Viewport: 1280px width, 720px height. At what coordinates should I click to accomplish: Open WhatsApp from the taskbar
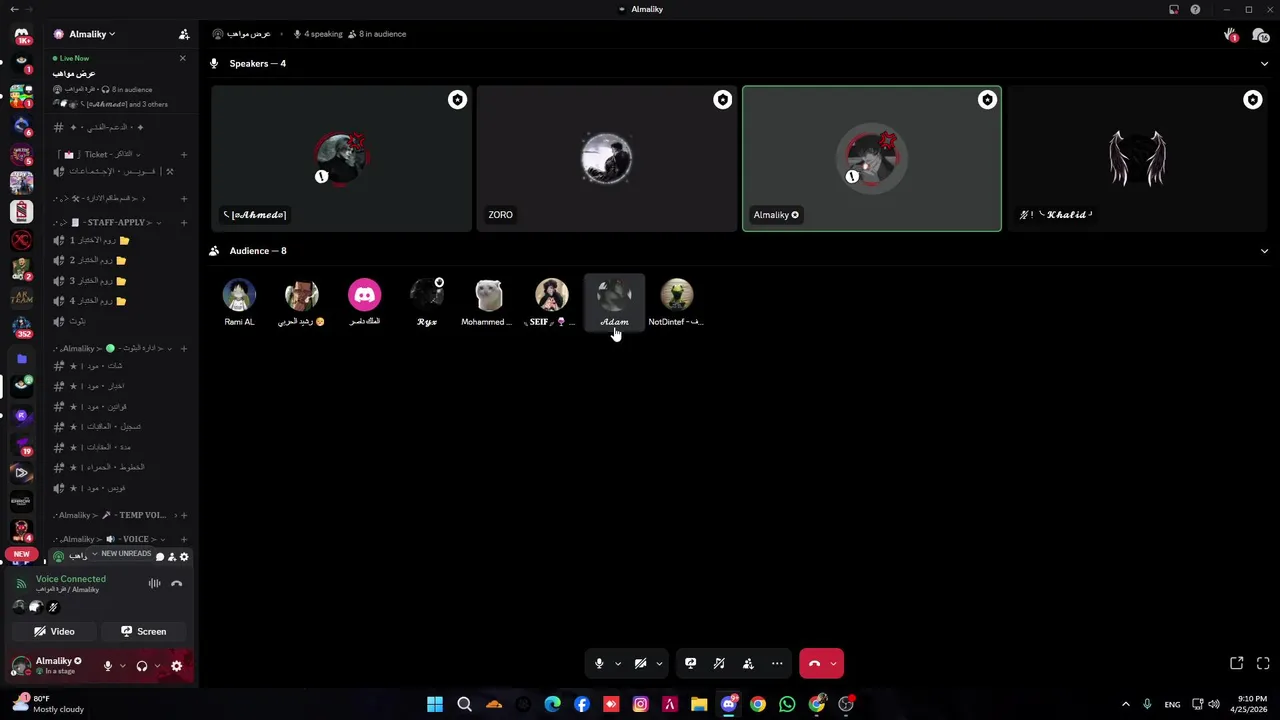(787, 704)
